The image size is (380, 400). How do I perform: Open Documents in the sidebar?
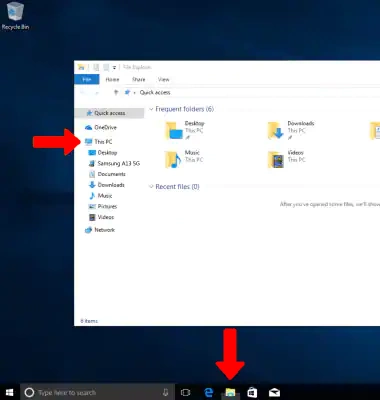(107, 174)
